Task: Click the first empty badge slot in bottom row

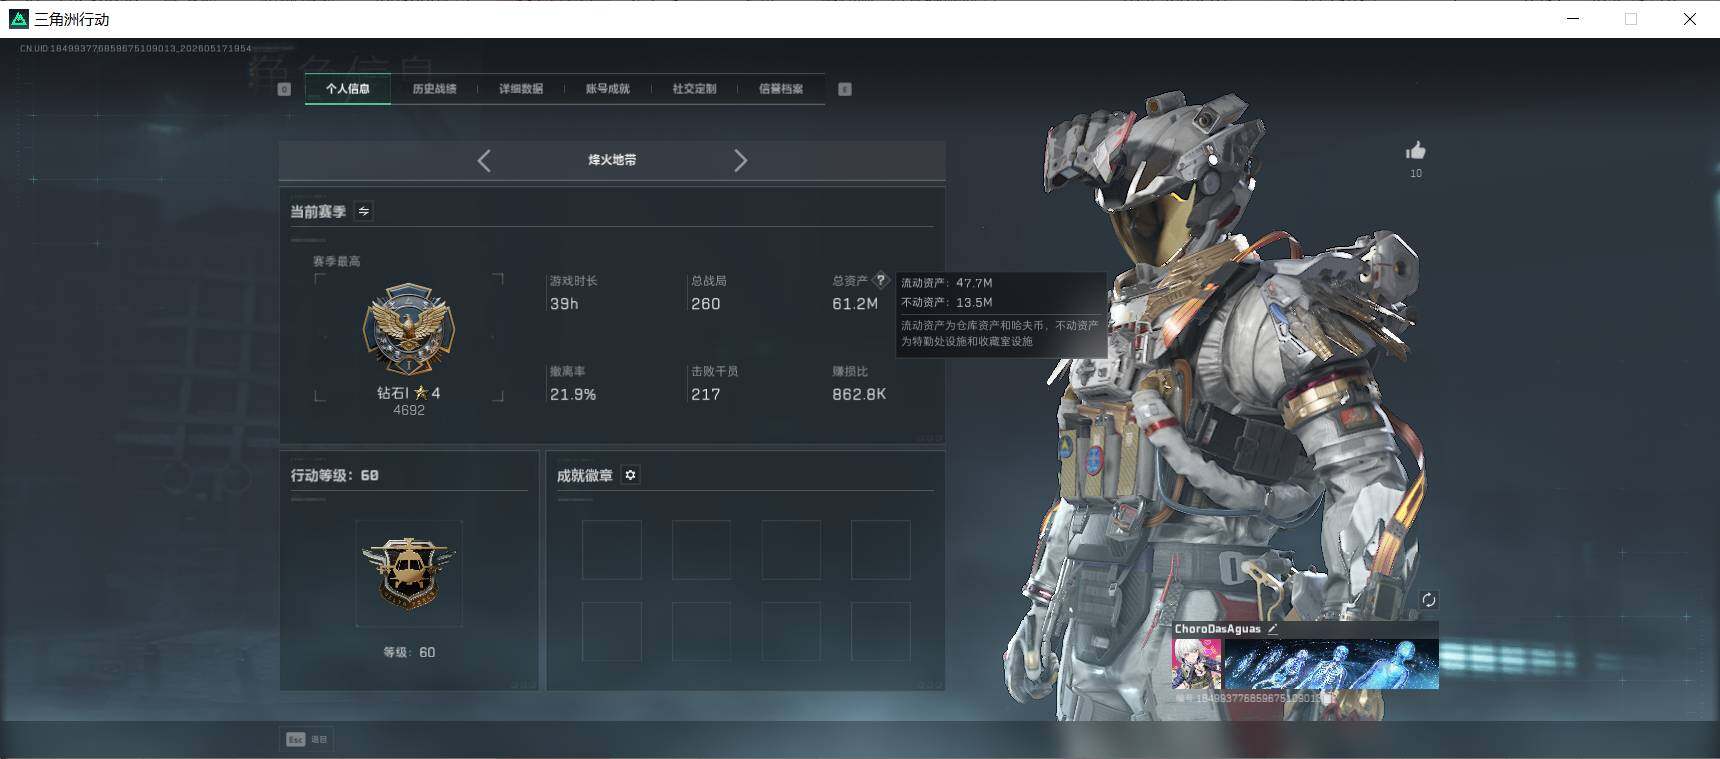Action: tap(612, 631)
